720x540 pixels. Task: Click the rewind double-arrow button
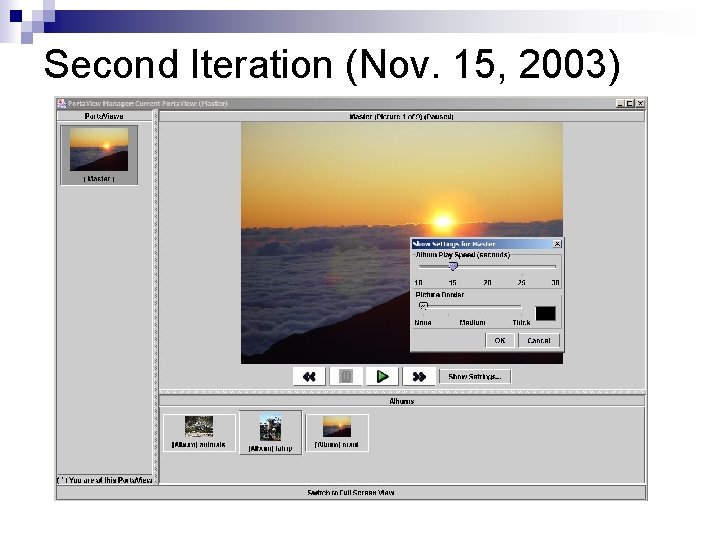(309, 377)
